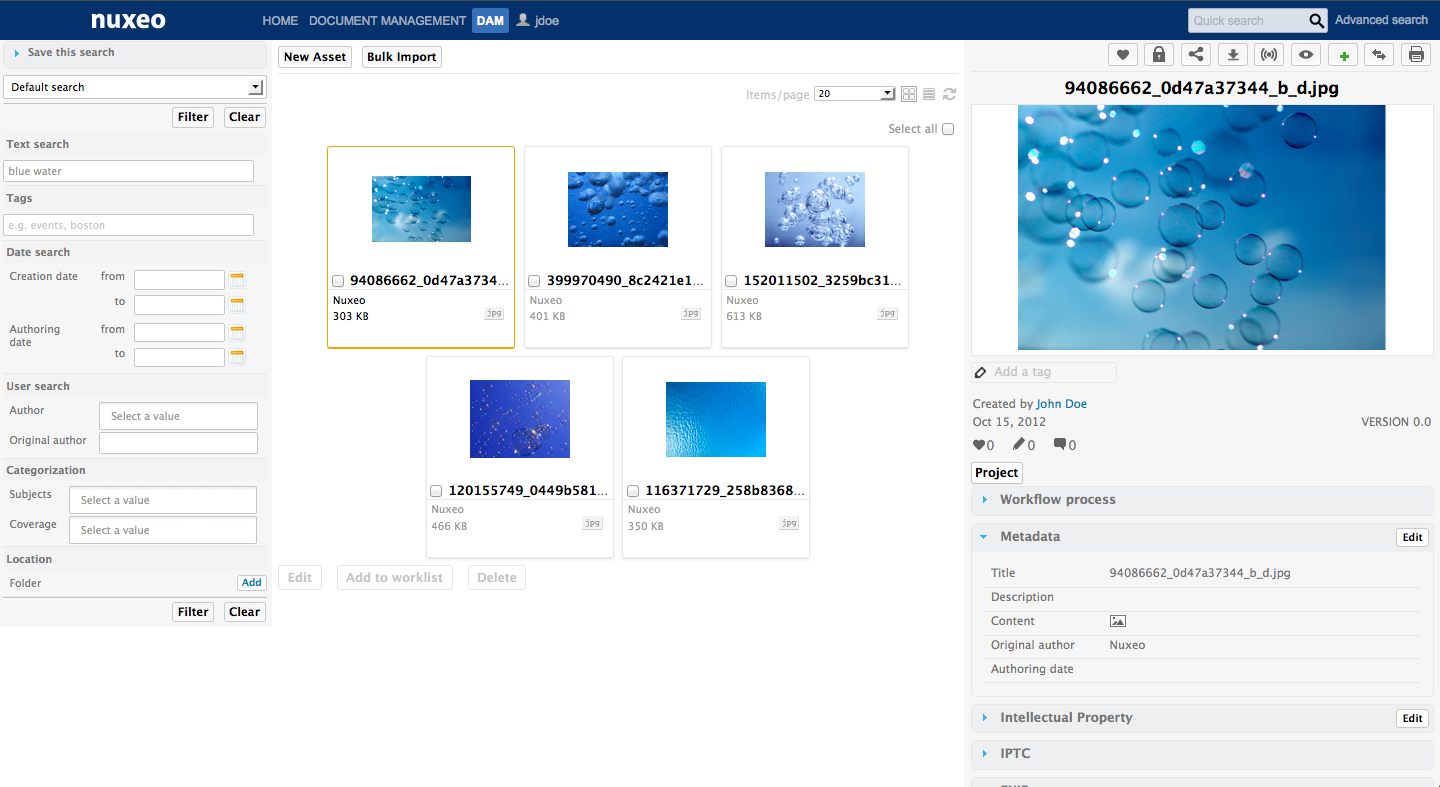Download the asset using download icon
Viewport: 1440px width, 787px height.
pyautogui.click(x=1233, y=55)
